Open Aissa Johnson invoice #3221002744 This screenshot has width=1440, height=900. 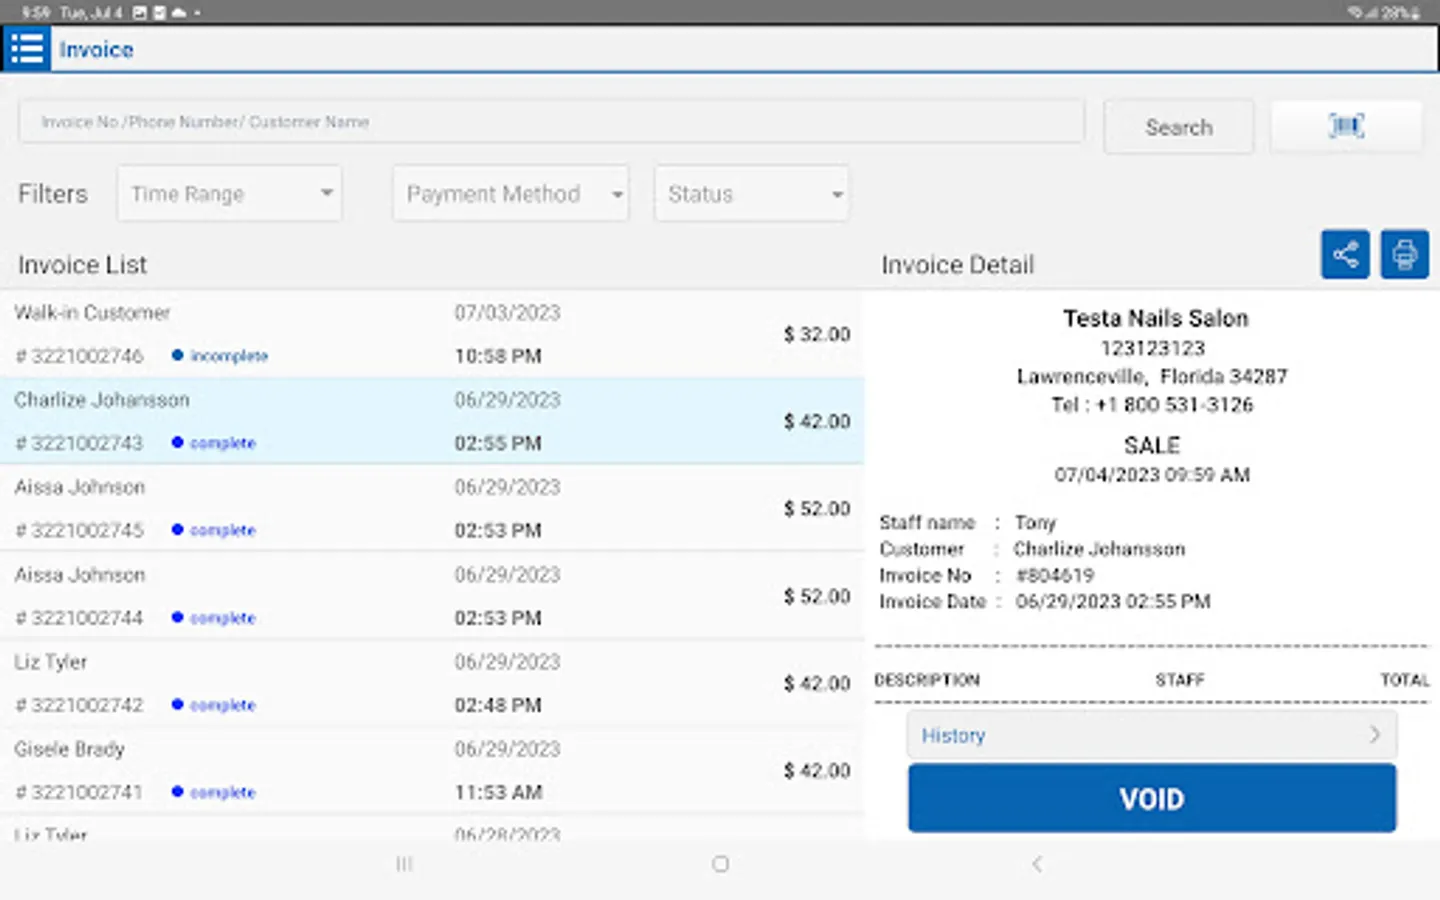click(x=432, y=596)
